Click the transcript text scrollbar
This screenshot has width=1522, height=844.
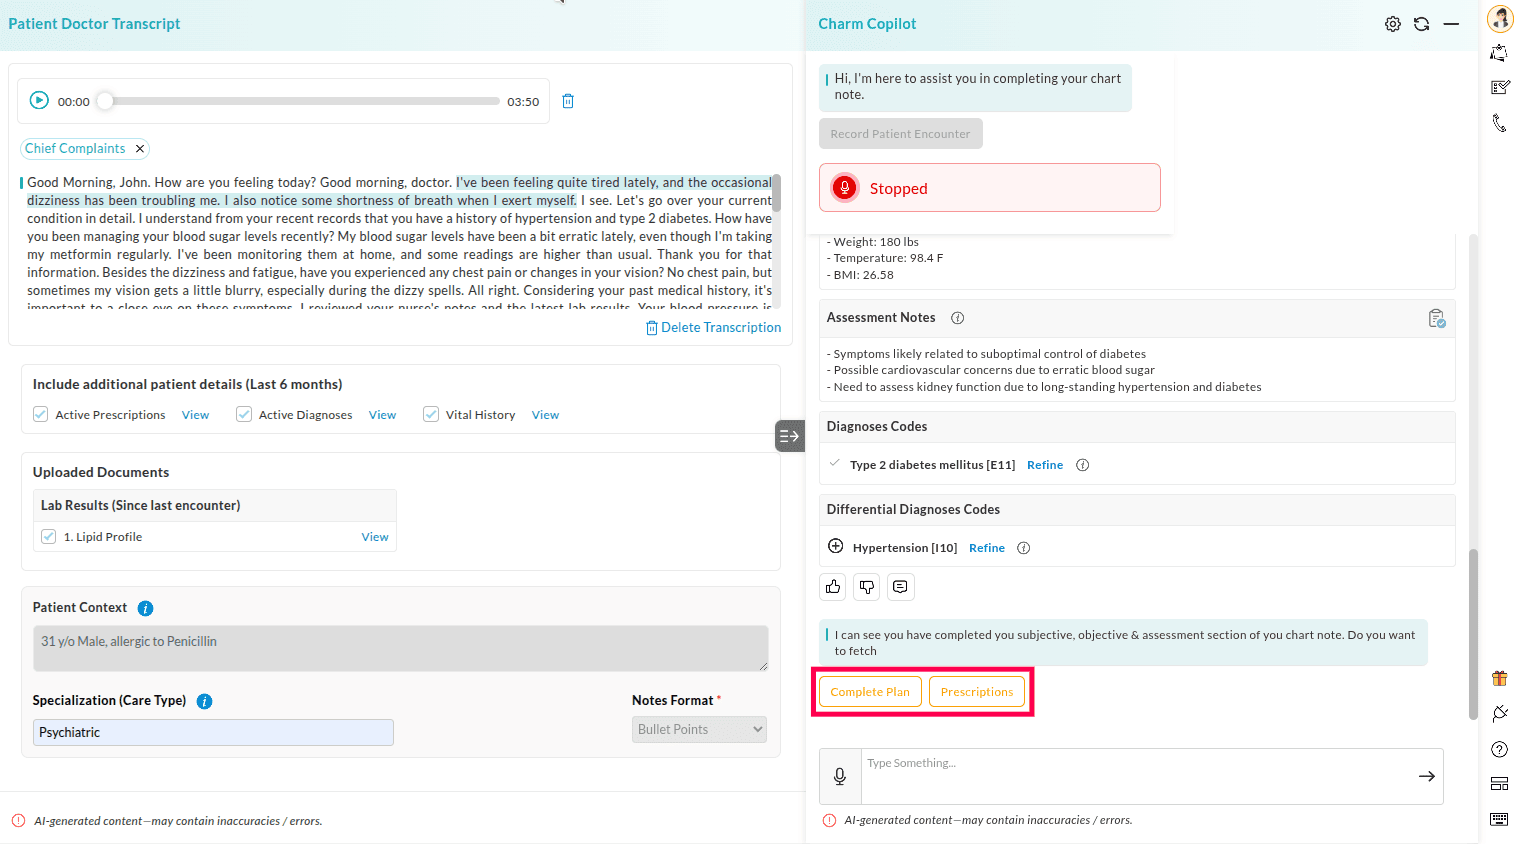pos(776,192)
